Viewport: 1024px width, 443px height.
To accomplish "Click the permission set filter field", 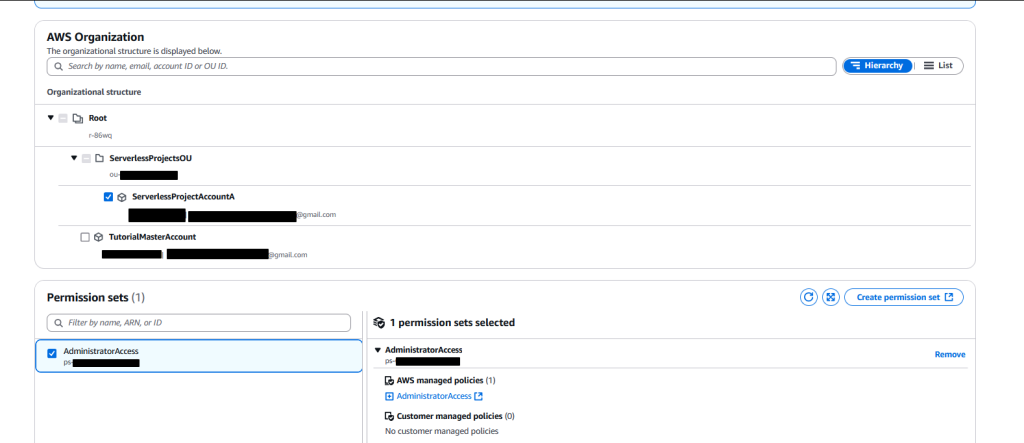I will point(199,323).
